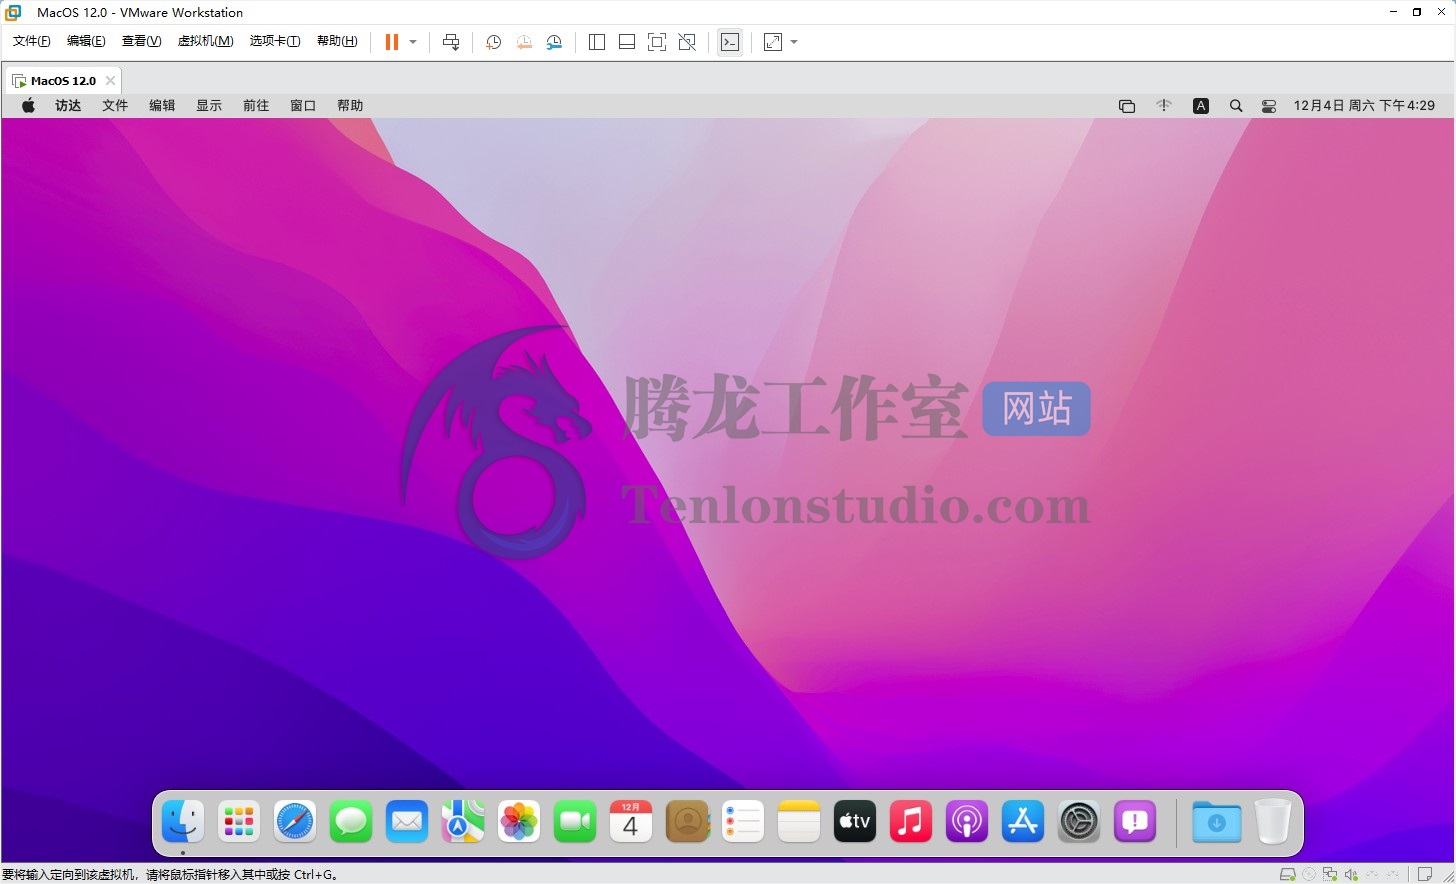Toggle the thumbnail bar view icon

click(x=627, y=42)
